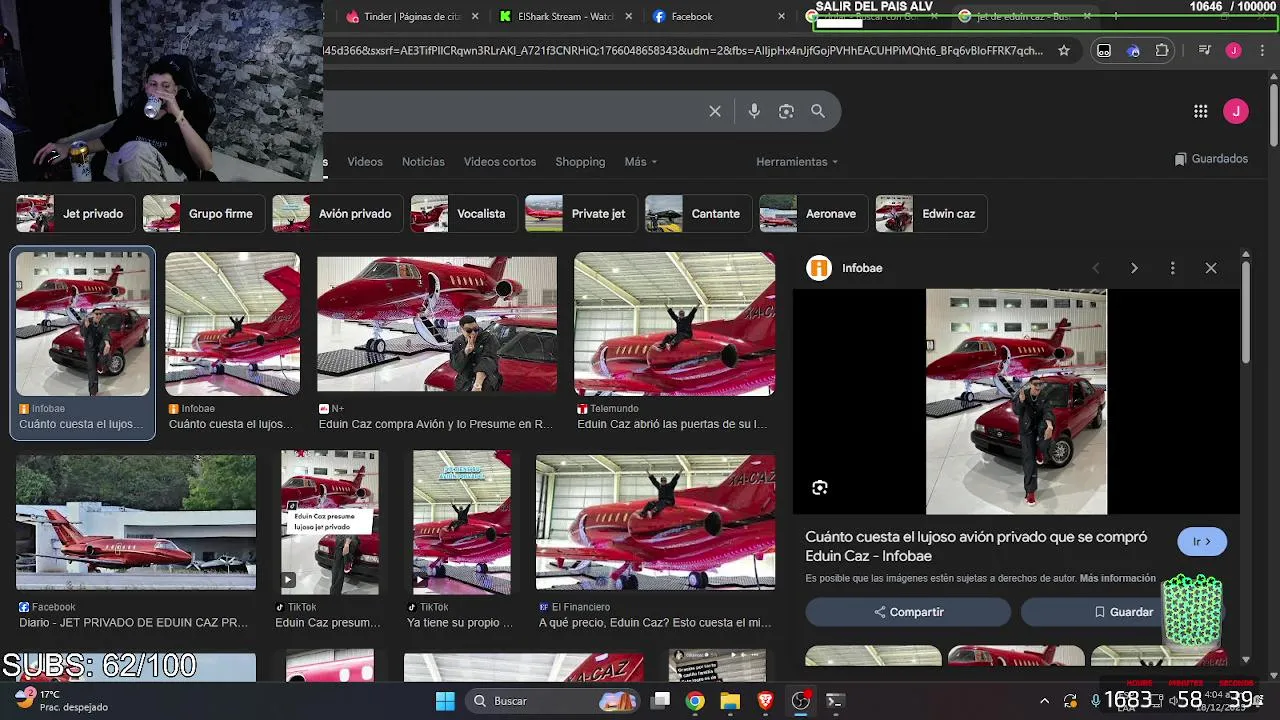Show hidden system tray icons

(x=1045, y=701)
